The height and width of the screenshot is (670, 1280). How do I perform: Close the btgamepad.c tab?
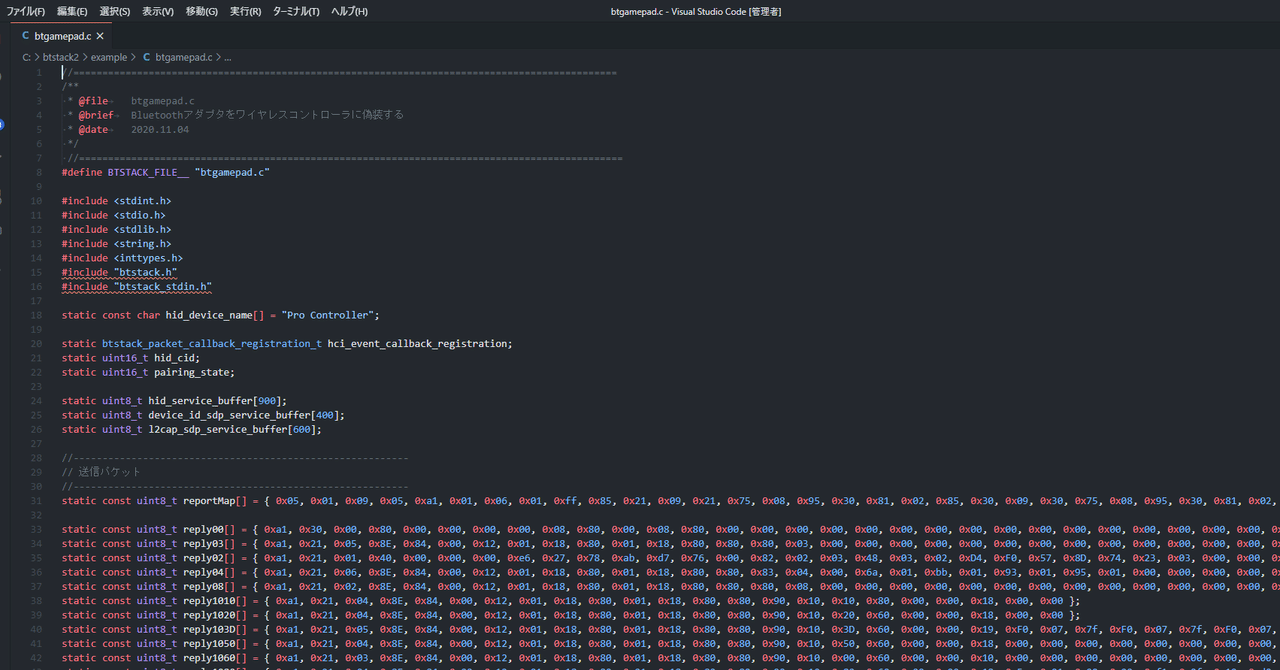point(100,36)
